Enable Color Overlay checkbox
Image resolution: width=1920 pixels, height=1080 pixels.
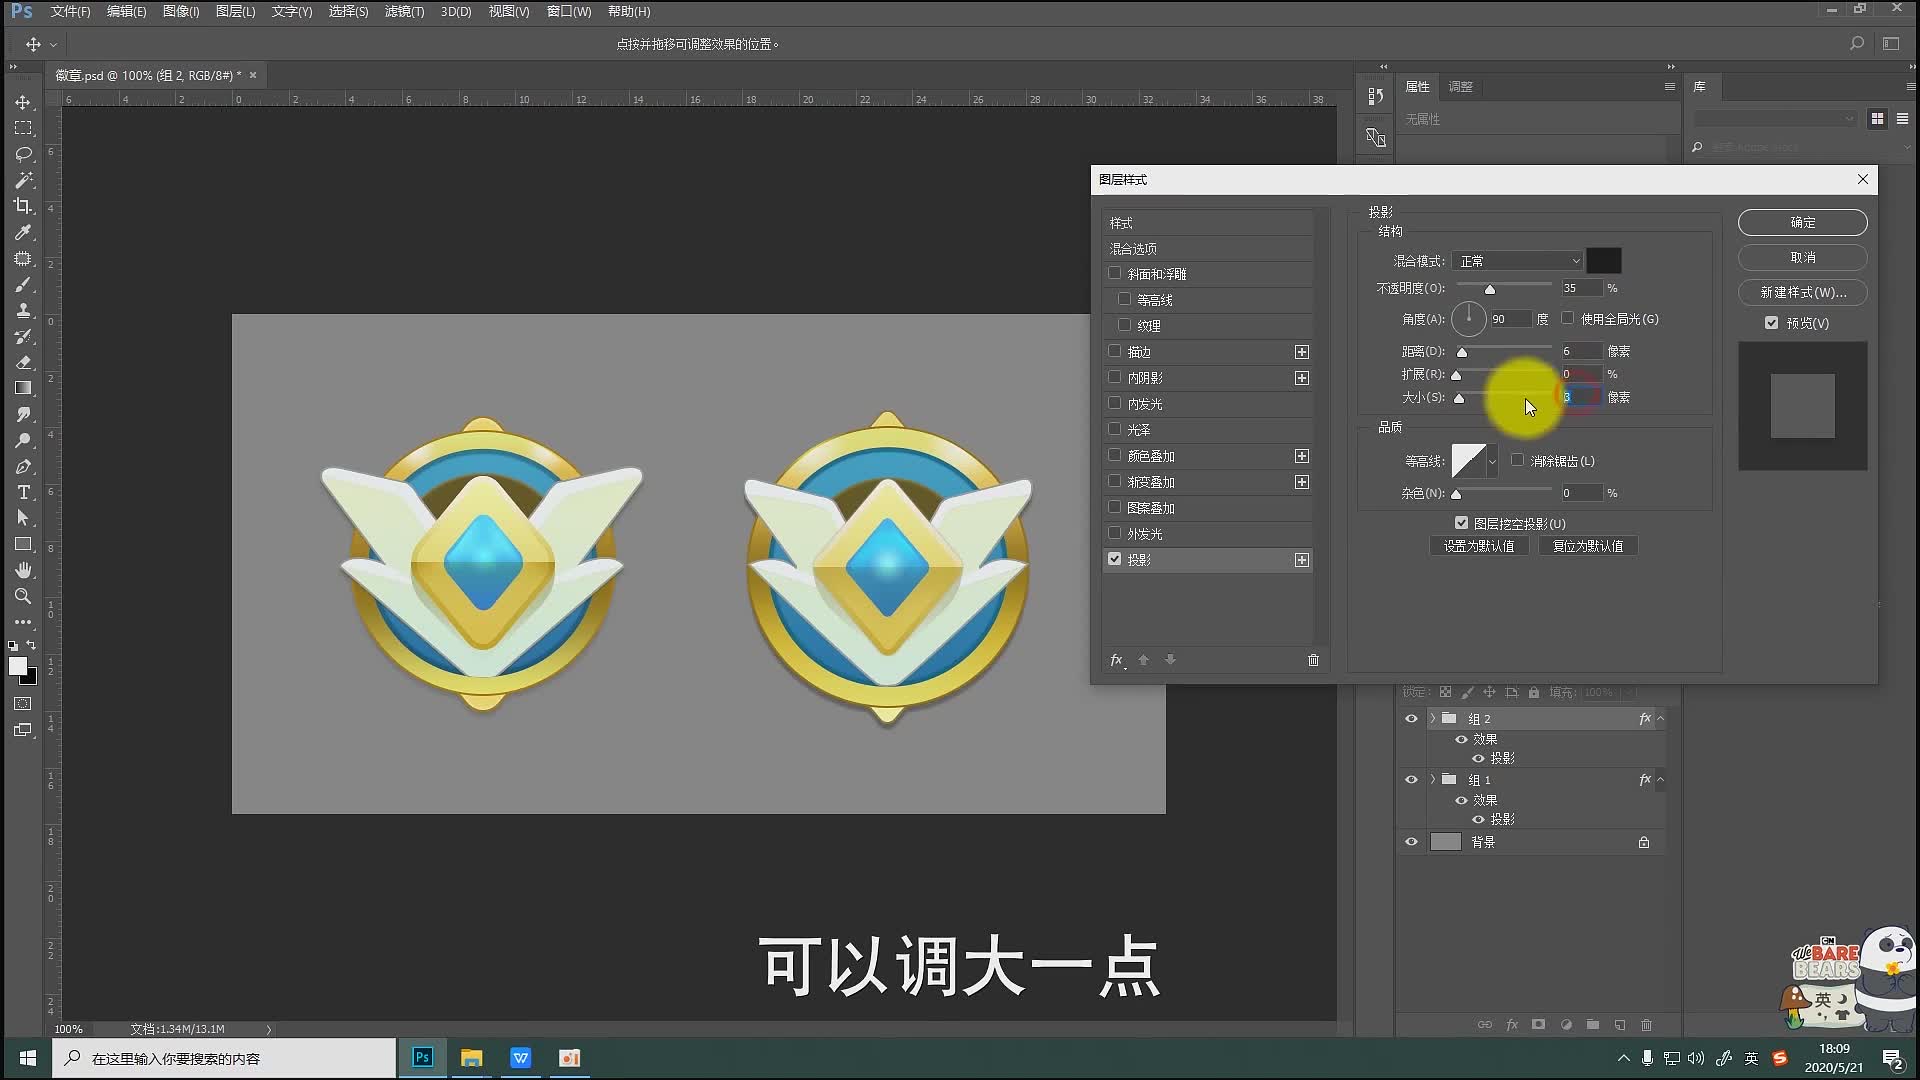pyautogui.click(x=1115, y=455)
